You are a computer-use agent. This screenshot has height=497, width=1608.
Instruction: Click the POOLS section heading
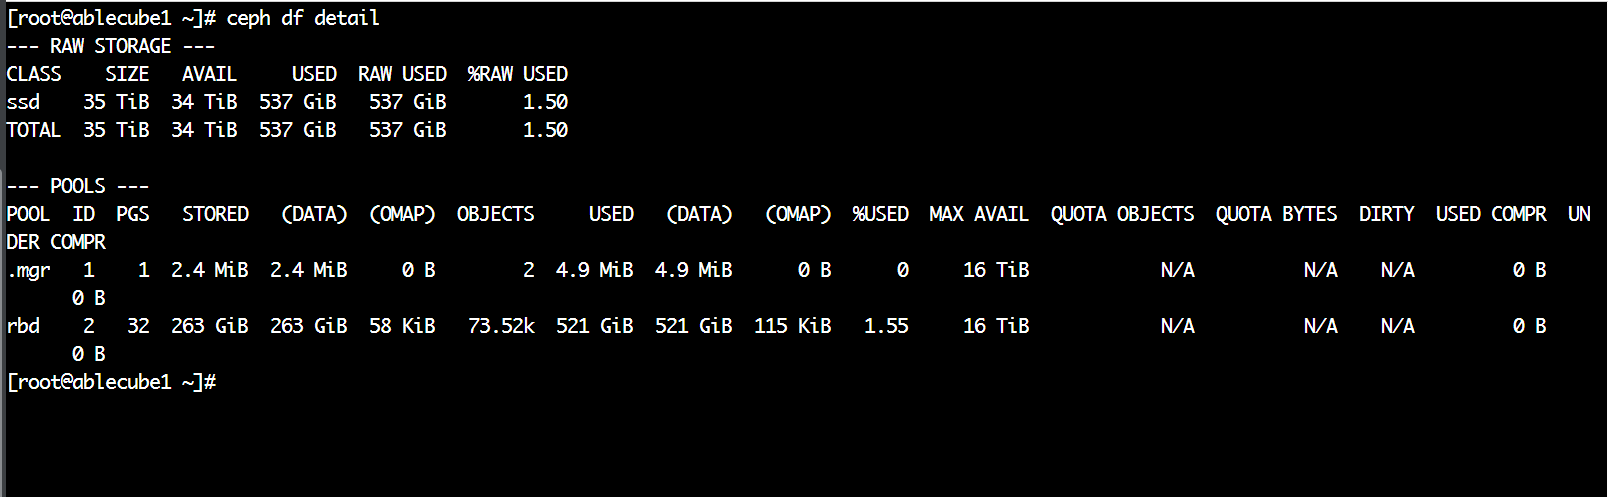coord(78,186)
